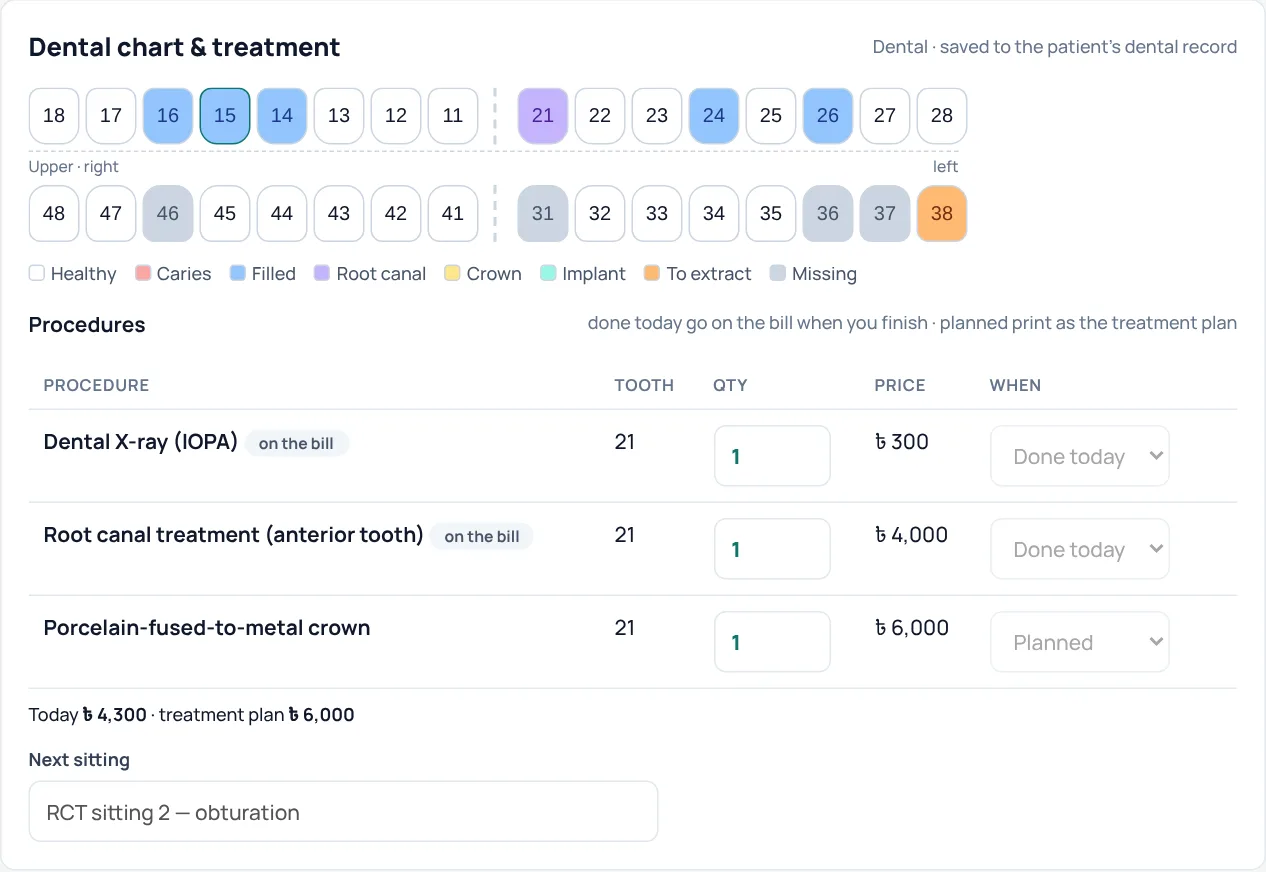Click Root canal treatment (anterior tooth) name
The width and height of the screenshot is (1266, 872).
tap(234, 535)
